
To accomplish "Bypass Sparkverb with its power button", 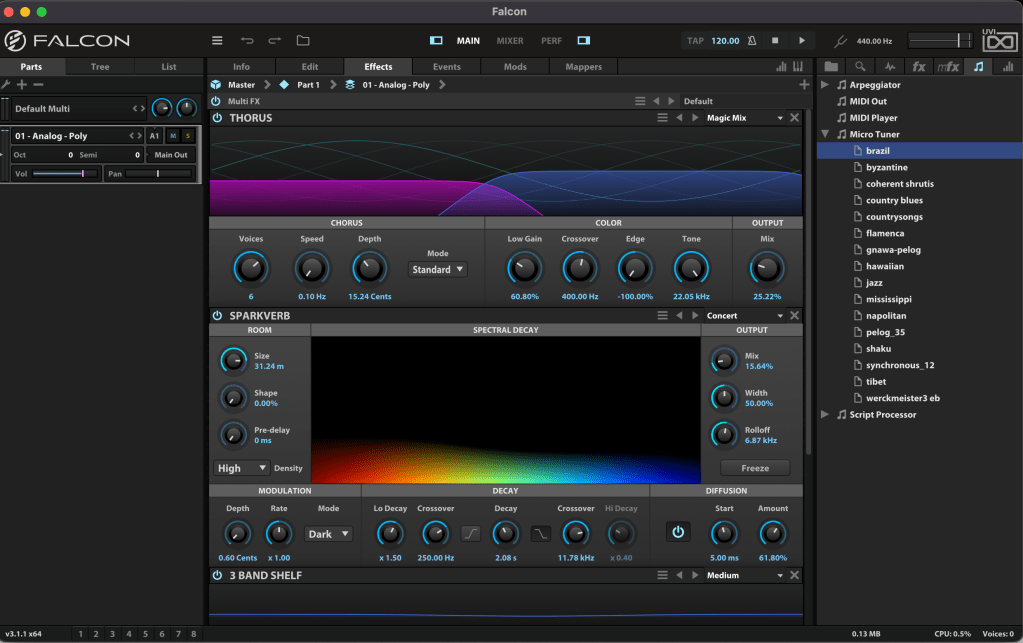I will pos(217,316).
